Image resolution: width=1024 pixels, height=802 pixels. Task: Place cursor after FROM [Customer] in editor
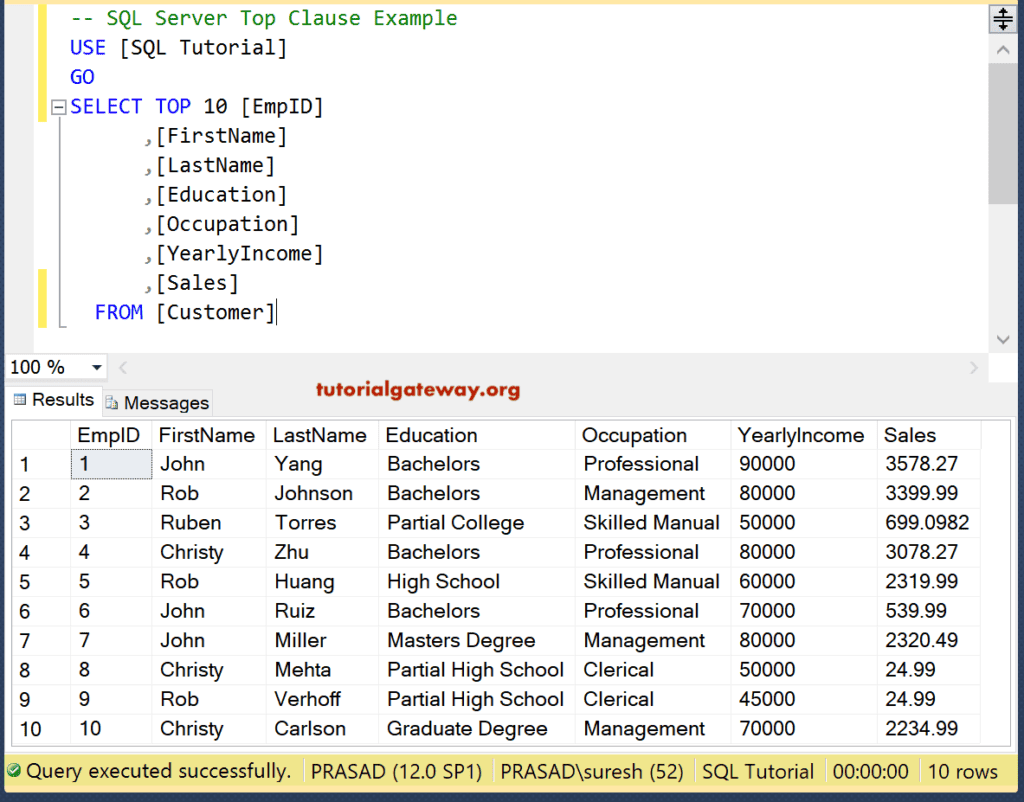(x=277, y=313)
